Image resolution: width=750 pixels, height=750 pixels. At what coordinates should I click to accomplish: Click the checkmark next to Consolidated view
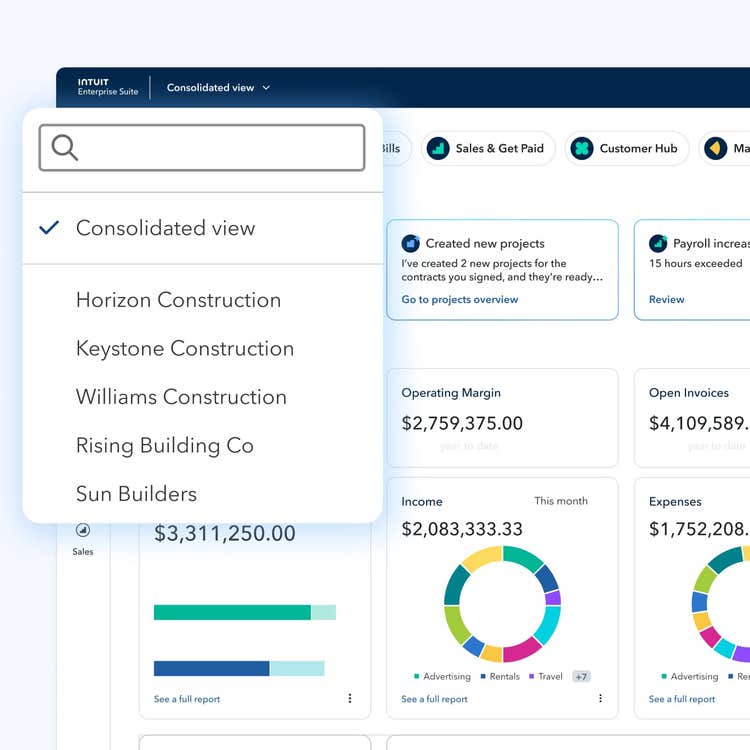(x=49, y=228)
